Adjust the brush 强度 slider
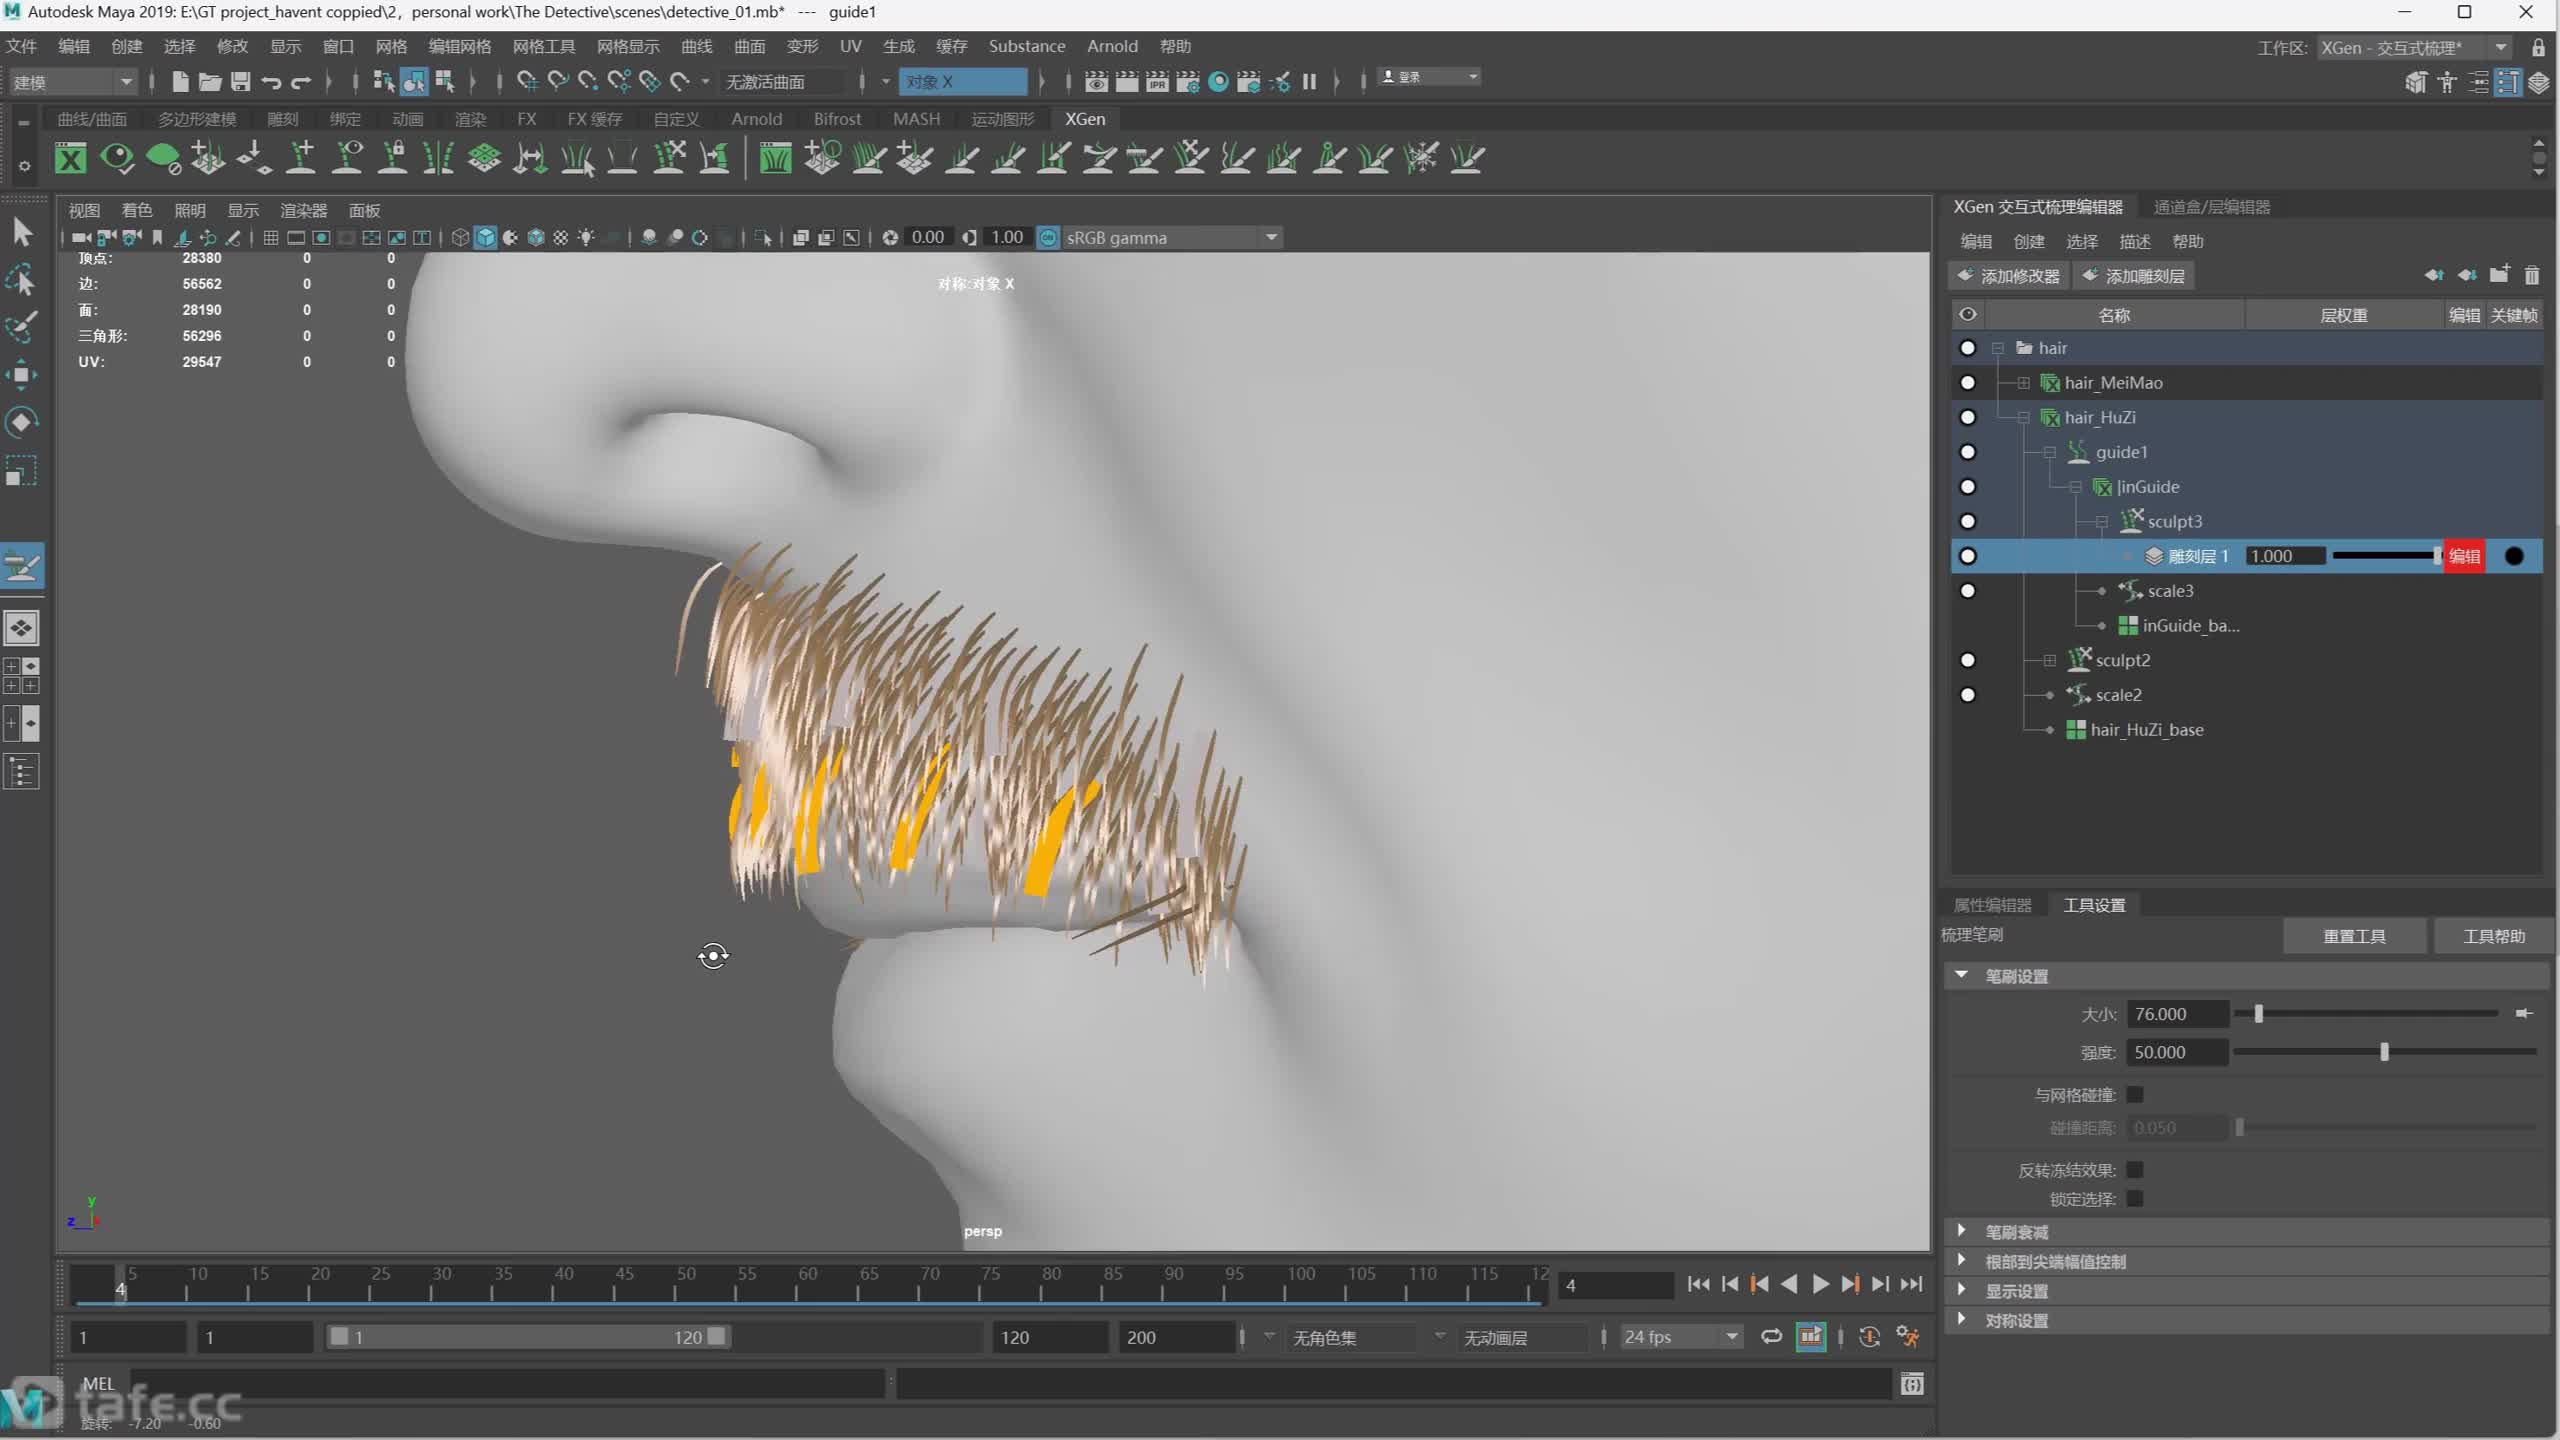This screenshot has height=1440, width=2560. (x=2384, y=1052)
